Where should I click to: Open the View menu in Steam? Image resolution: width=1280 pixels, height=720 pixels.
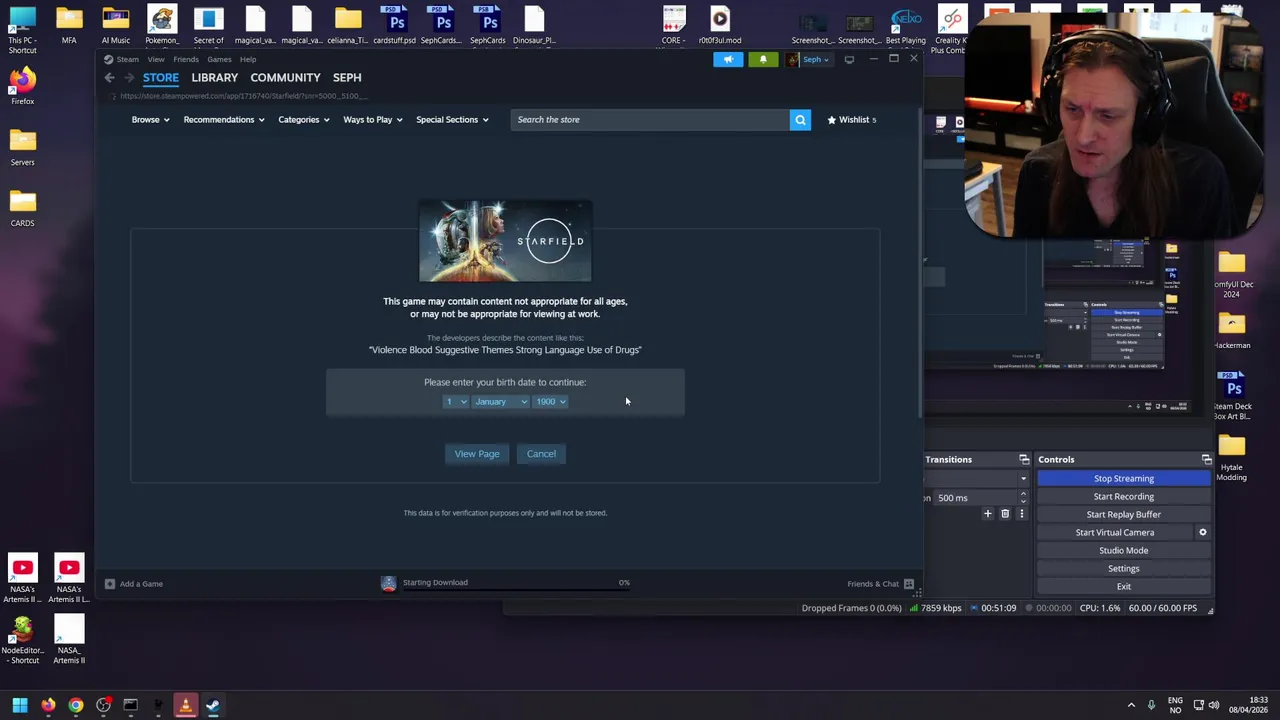click(x=156, y=60)
